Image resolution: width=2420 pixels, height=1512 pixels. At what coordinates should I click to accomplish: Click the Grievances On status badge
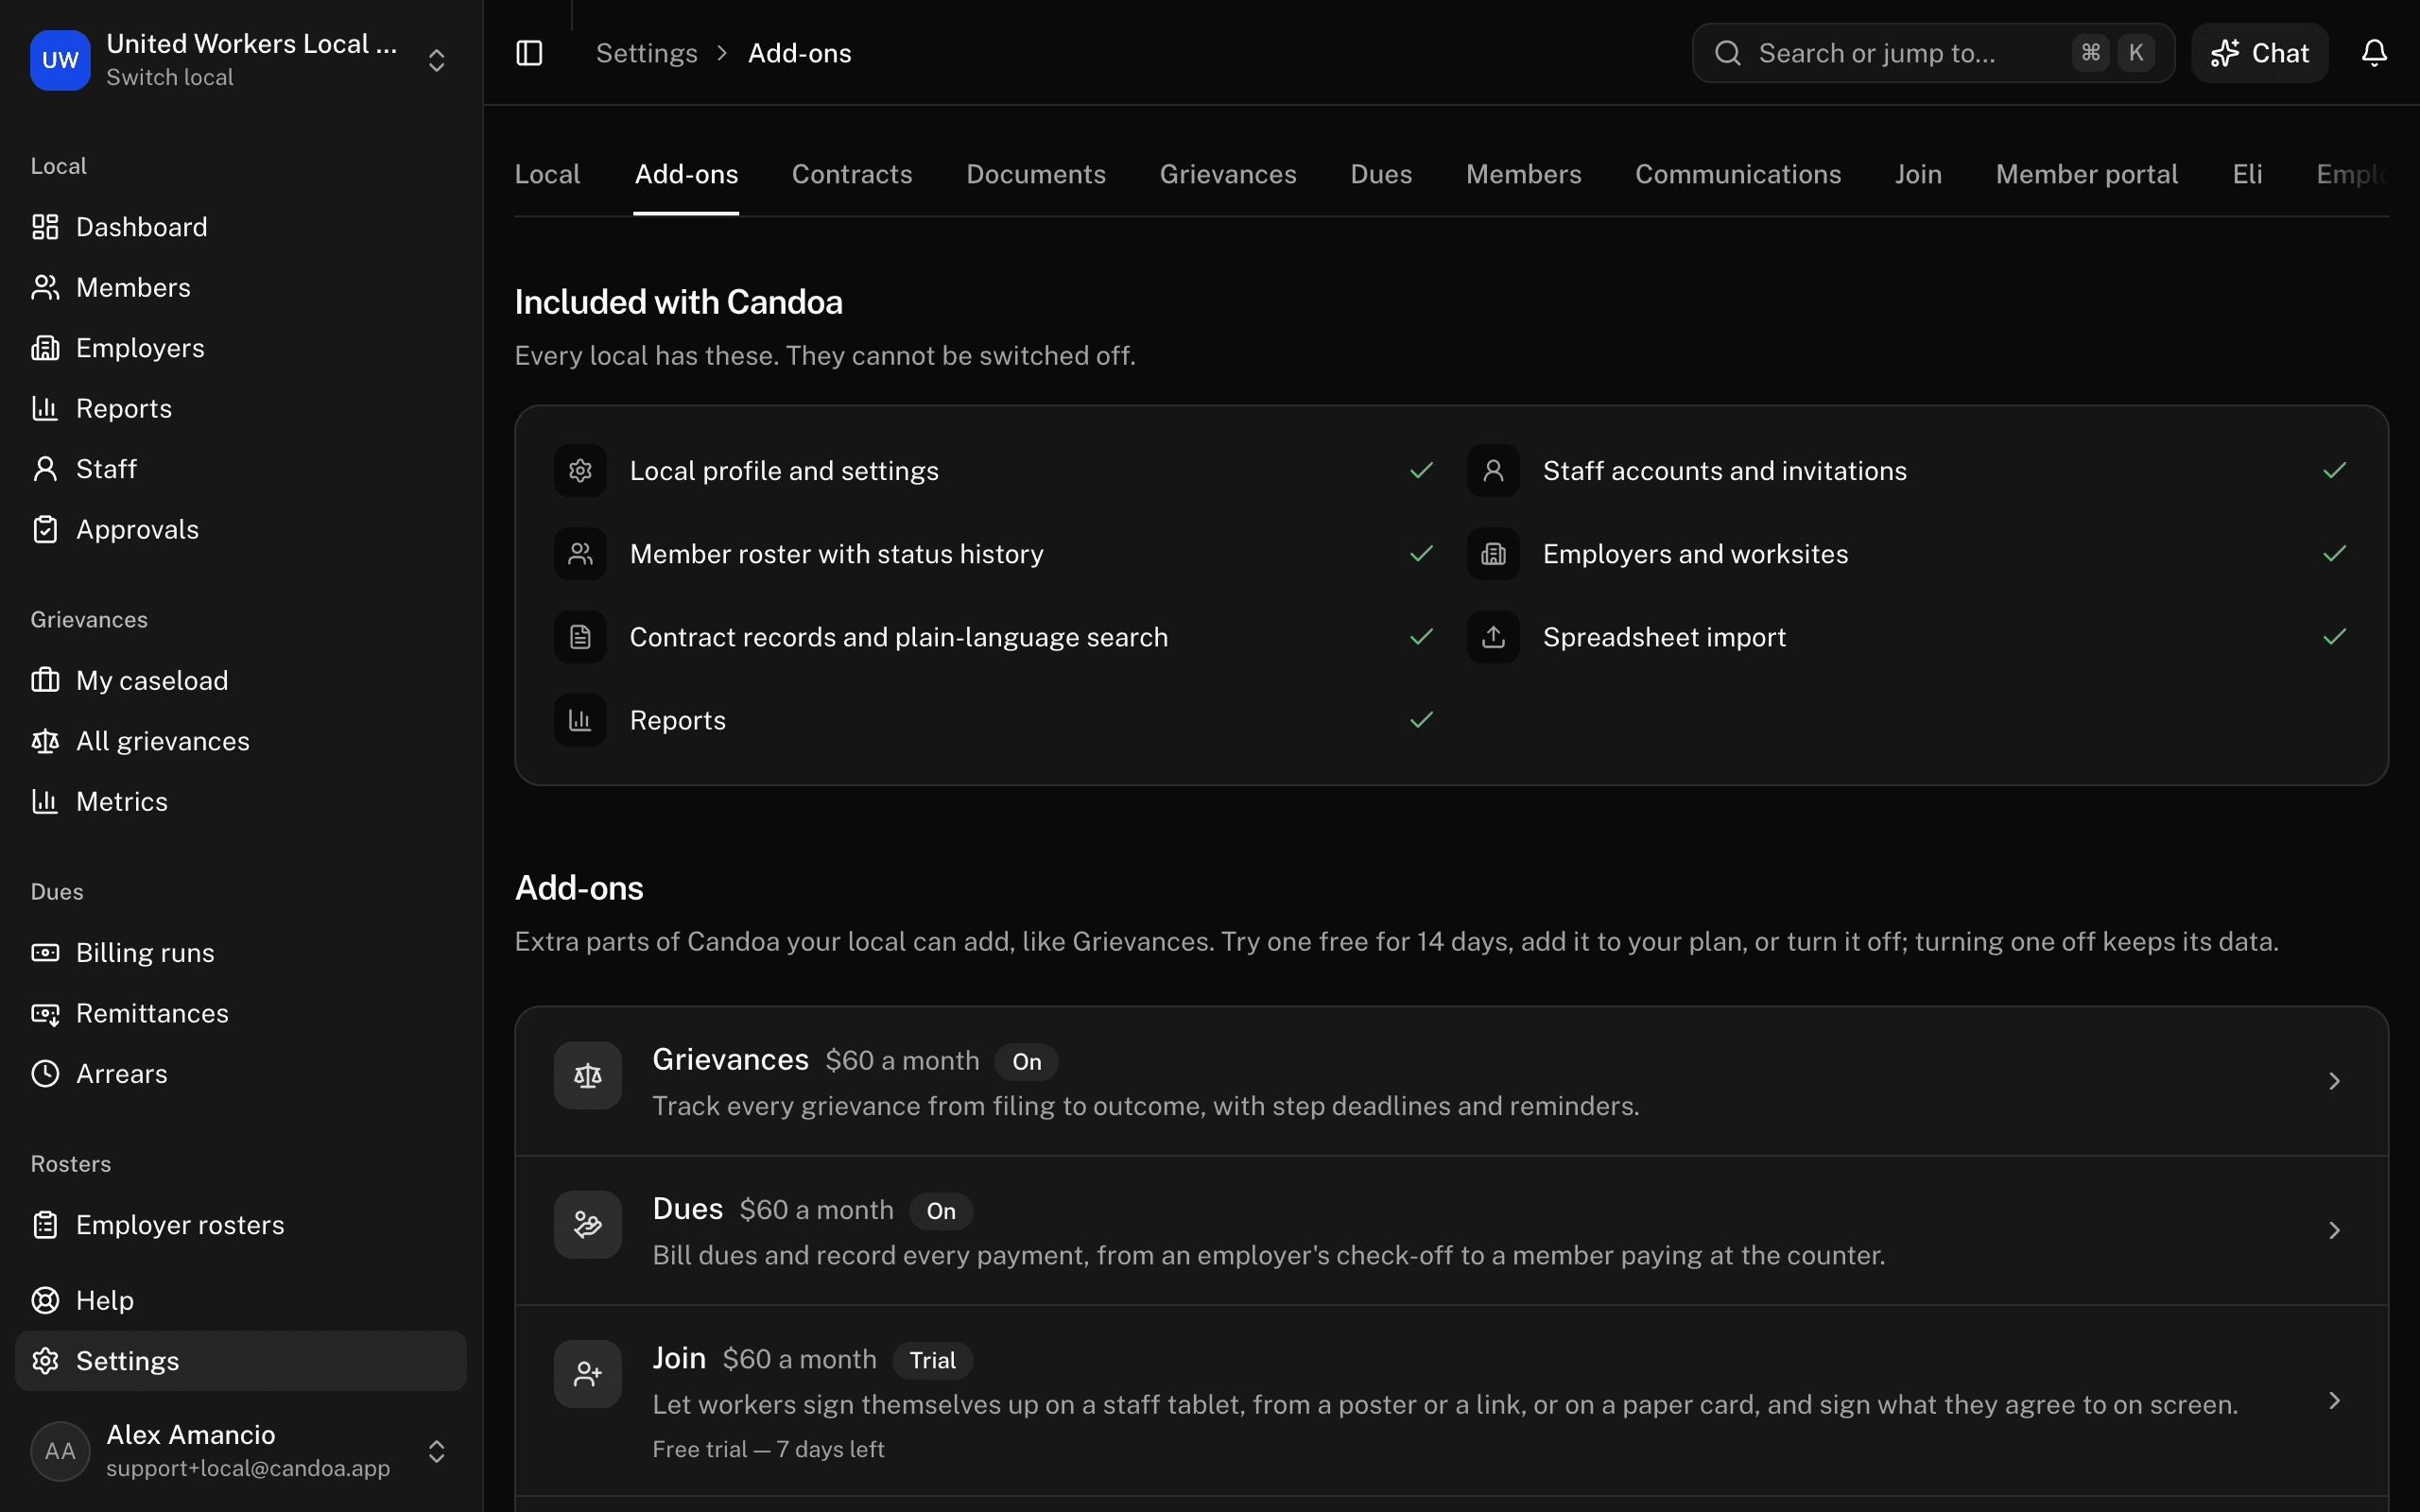click(1026, 1061)
